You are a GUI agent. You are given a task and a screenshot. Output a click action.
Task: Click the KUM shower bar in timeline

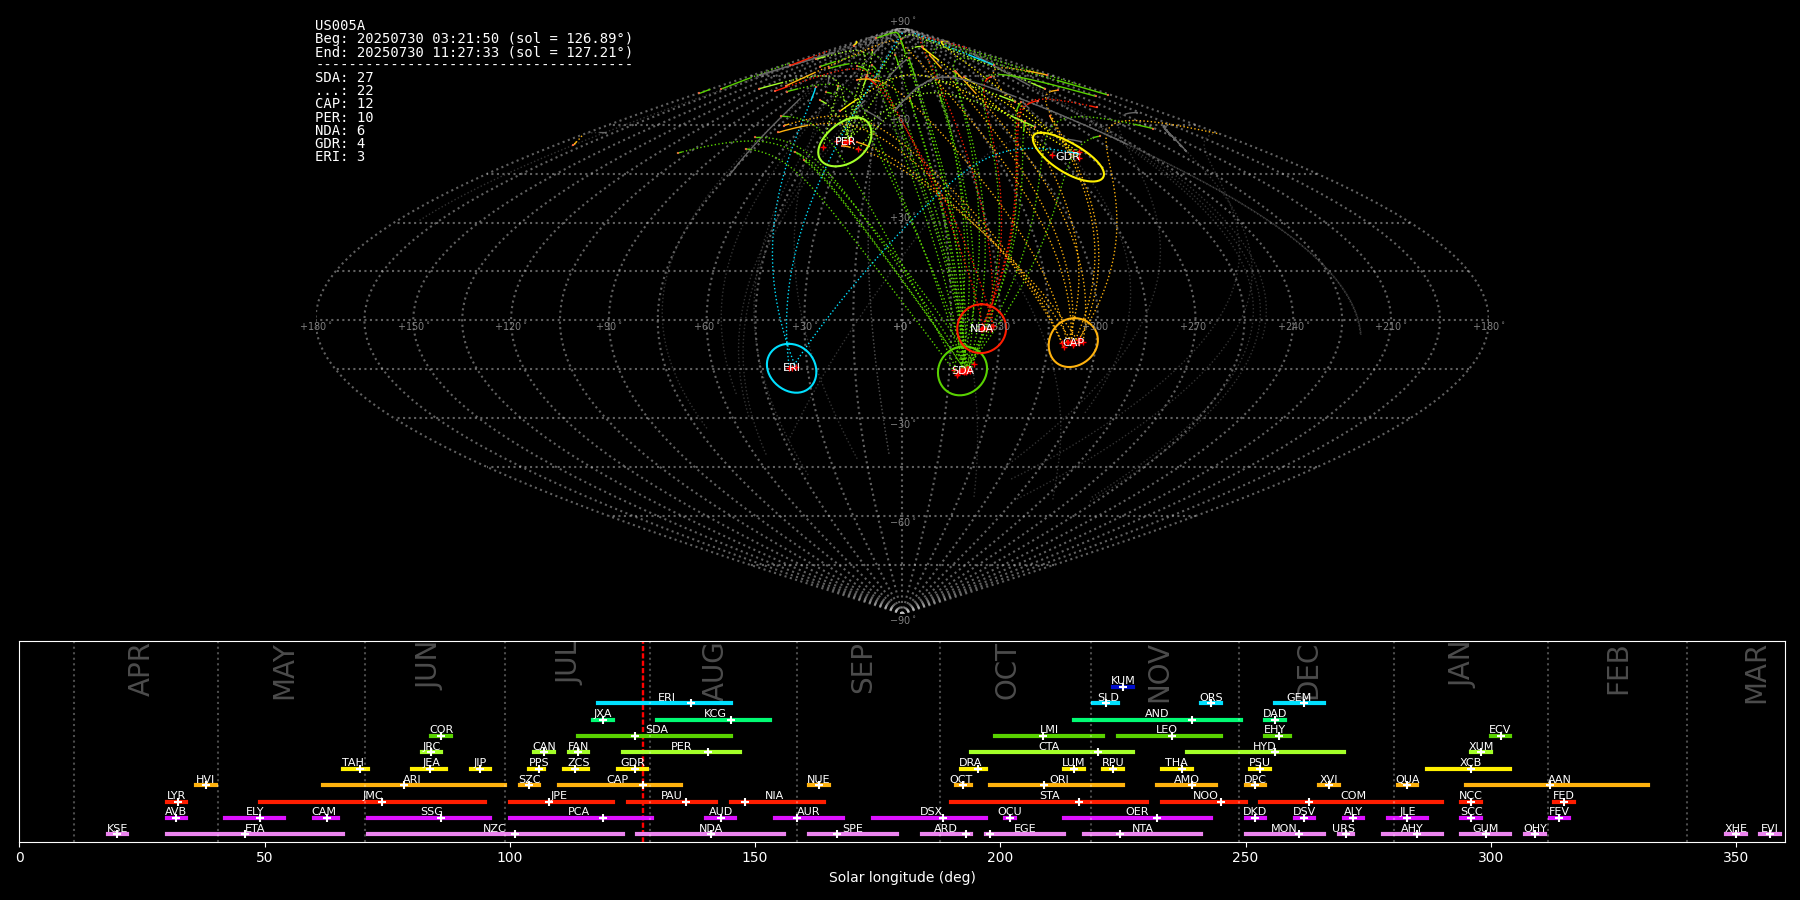(1123, 687)
